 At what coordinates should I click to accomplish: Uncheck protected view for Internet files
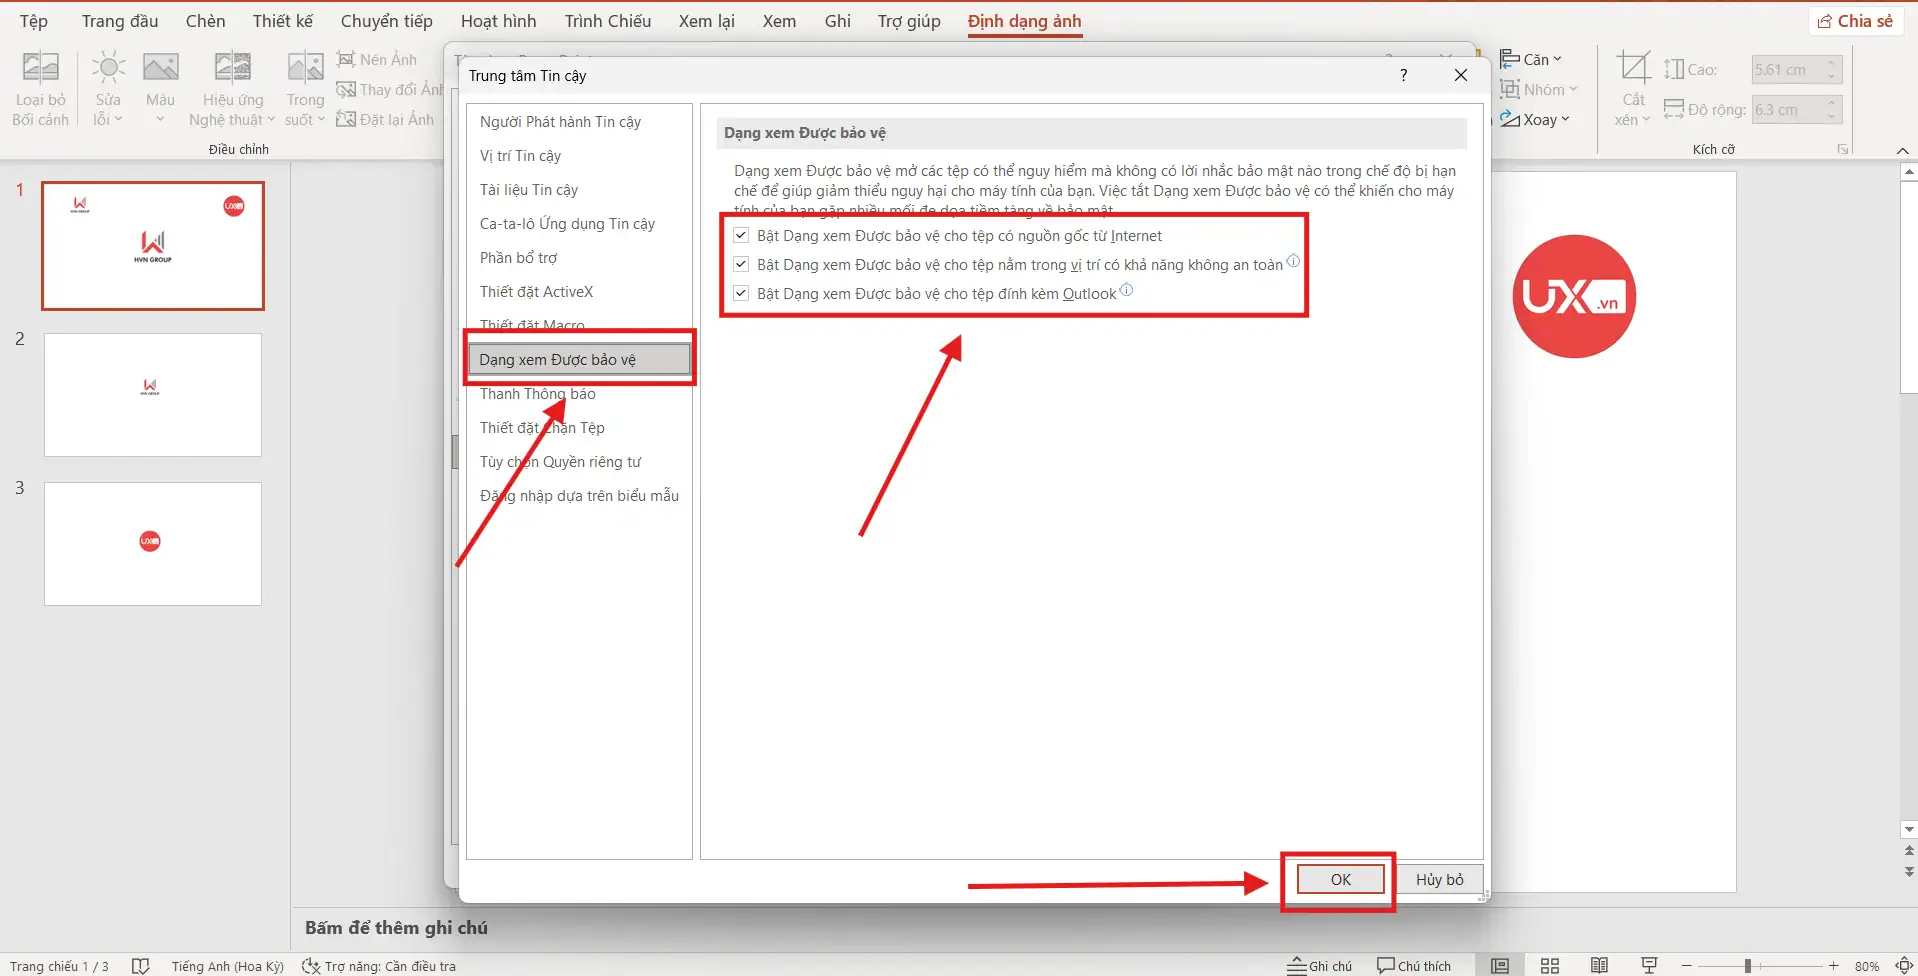tap(741, 234)
